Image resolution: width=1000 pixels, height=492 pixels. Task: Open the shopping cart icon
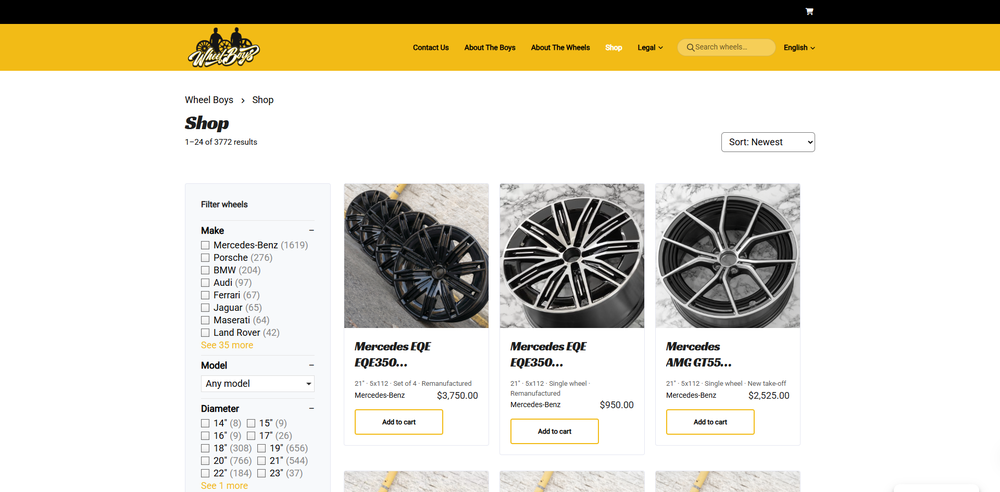pos(809,11)
